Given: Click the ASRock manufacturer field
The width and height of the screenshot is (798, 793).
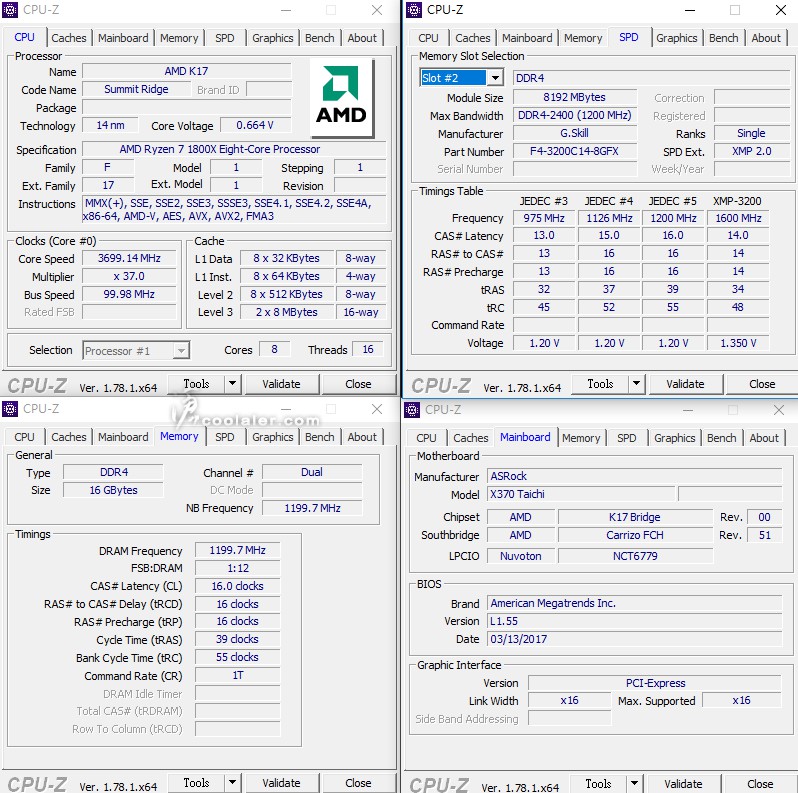Looking at the screenshot, I should coord(634,476).
